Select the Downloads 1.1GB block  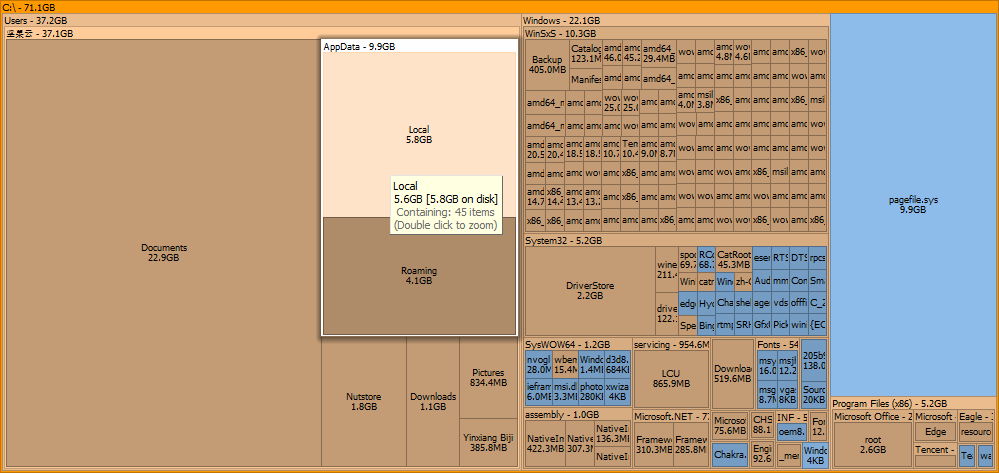[432, 401]
